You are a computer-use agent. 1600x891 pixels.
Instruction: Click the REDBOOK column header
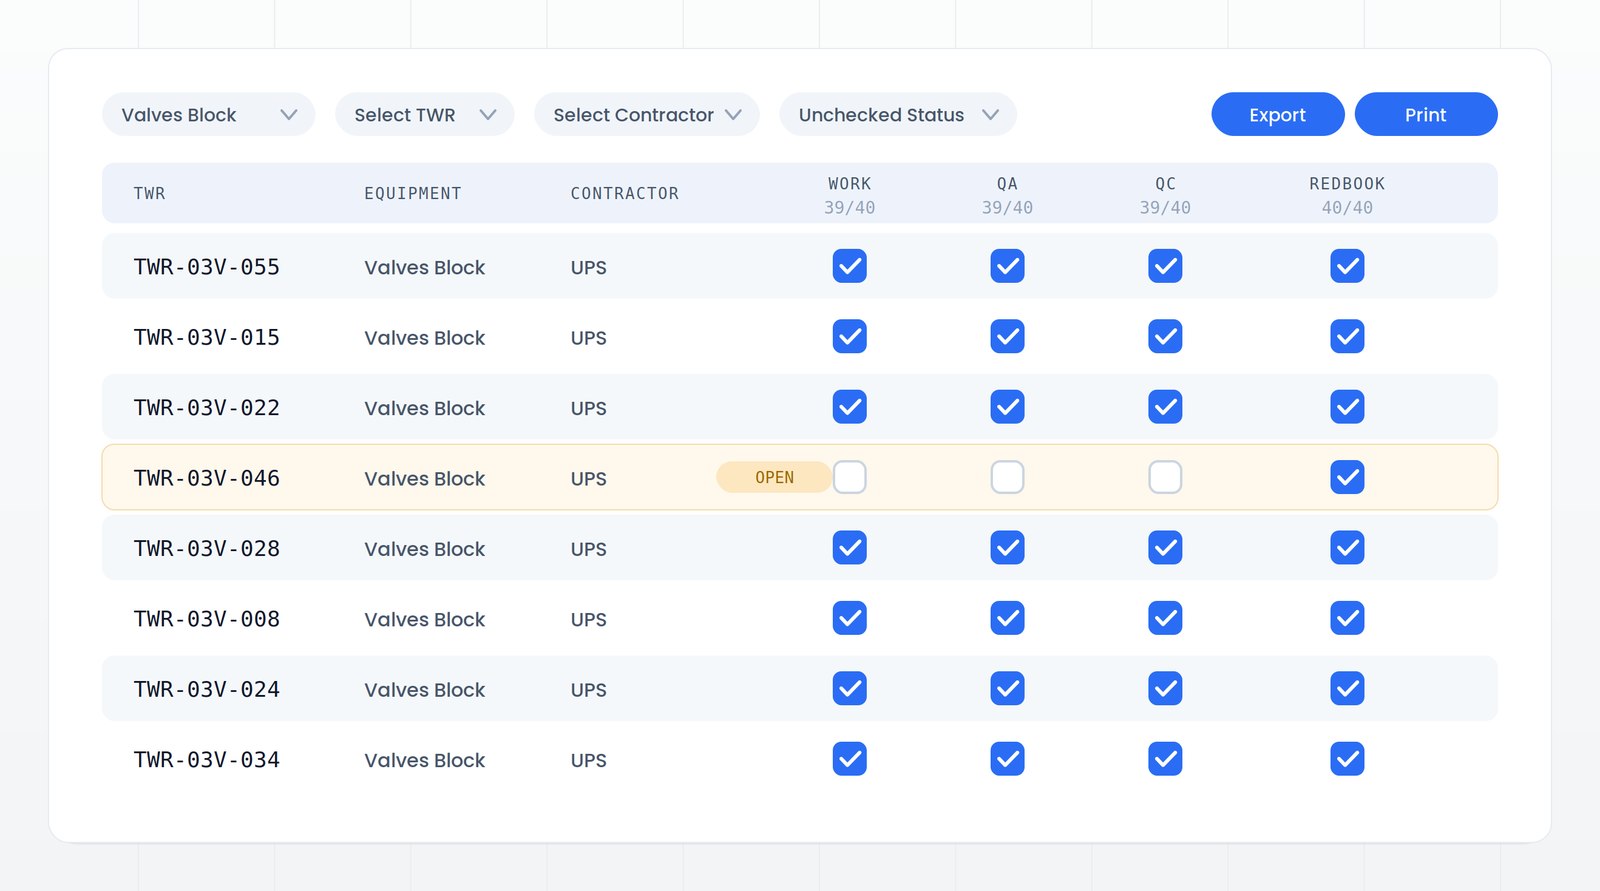1347,184
